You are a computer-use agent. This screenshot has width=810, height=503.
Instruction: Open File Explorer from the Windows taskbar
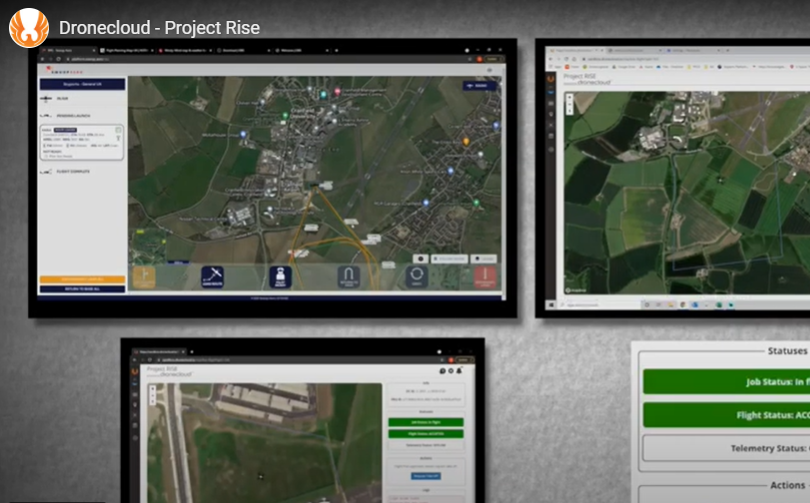click(x=671, y=305)
